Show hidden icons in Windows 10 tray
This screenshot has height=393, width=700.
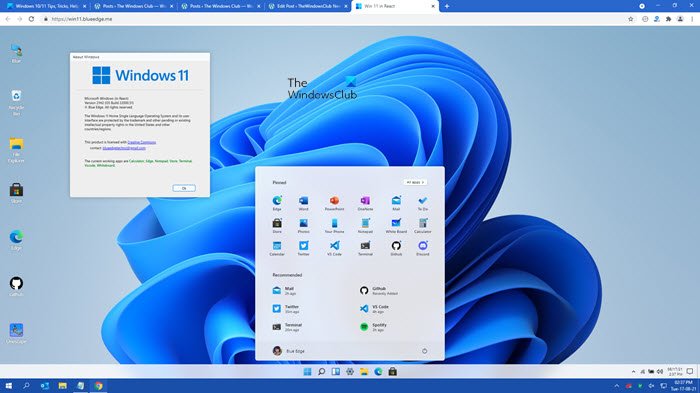click(617, 386)
